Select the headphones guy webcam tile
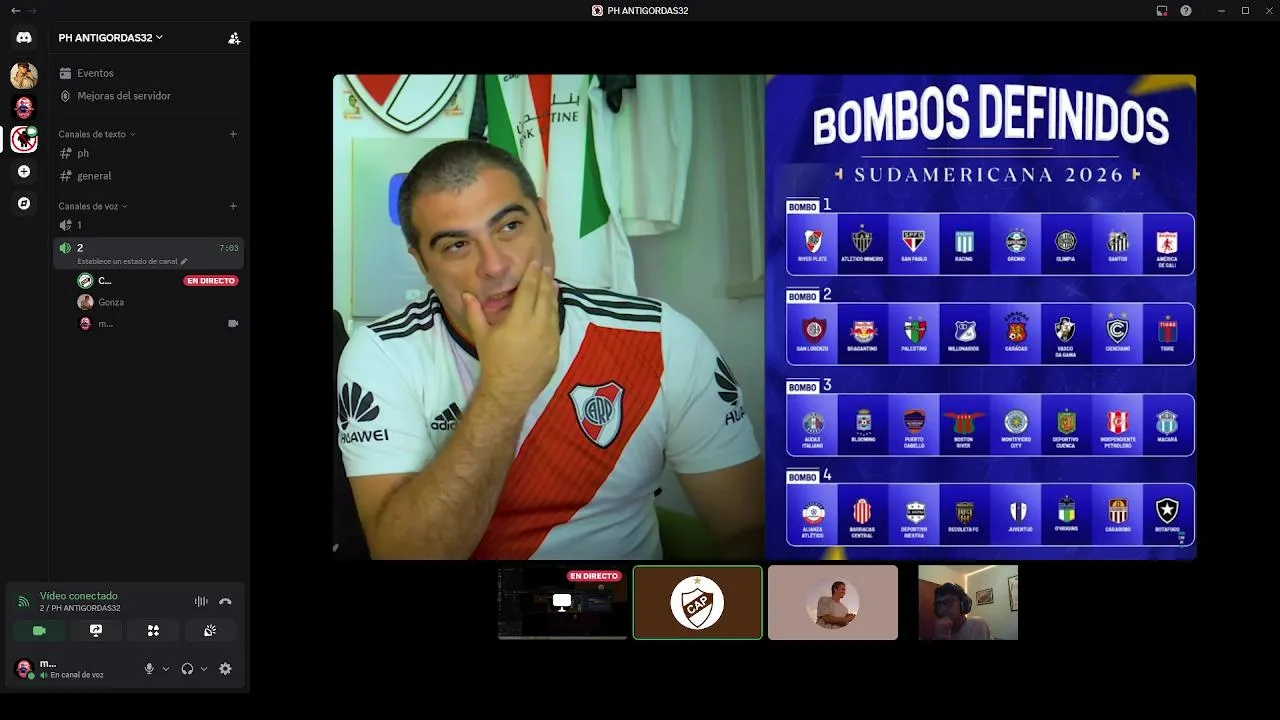The image size is (1280, 720). click(x=968, y=602)
